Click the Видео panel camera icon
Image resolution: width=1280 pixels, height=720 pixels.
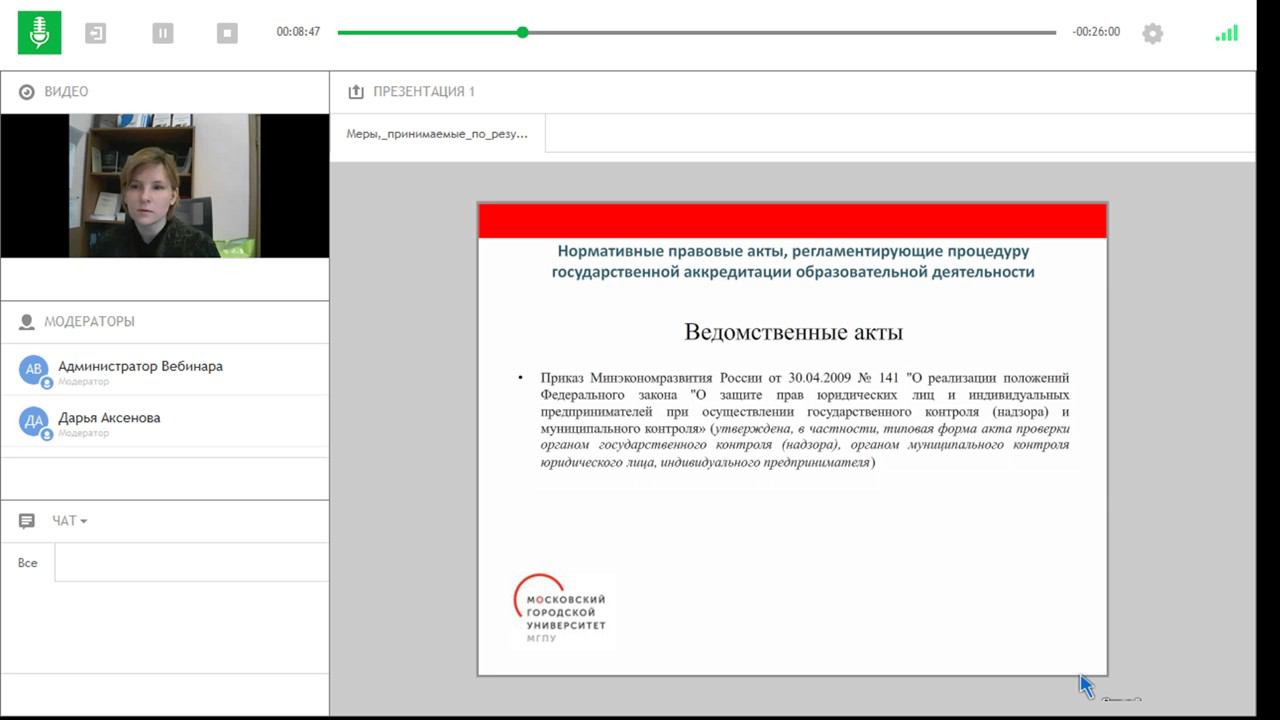[x=26, y=92]
